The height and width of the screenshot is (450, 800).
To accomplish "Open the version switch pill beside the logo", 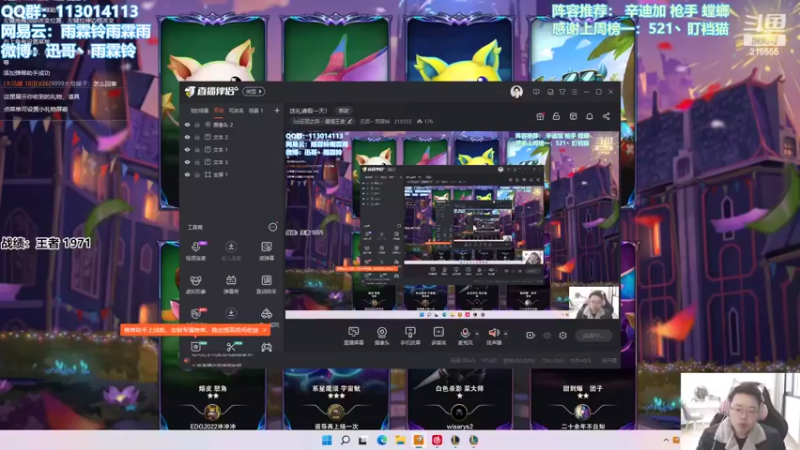I will 254,91.
